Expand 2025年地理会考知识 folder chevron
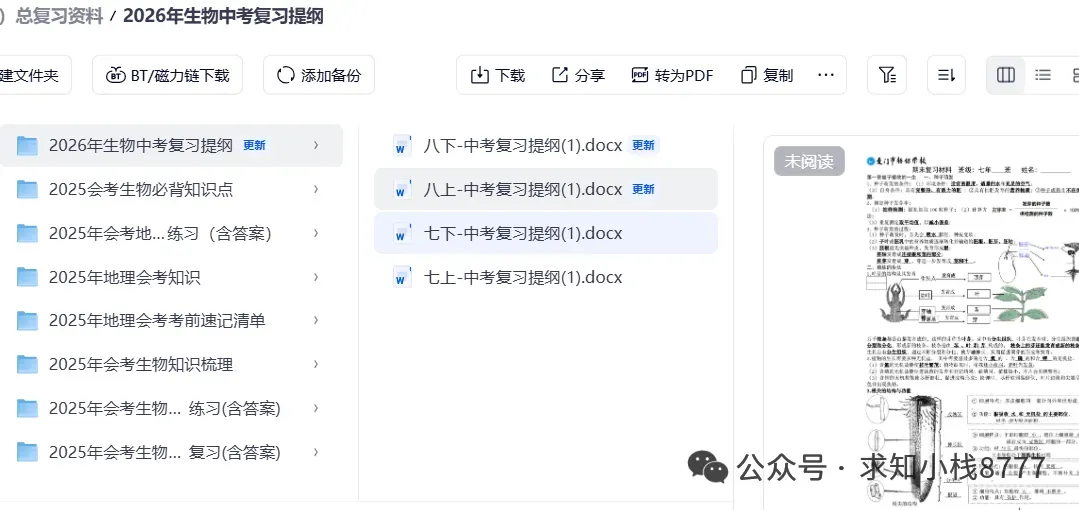The height and width of the screenshot is (510, 1079). tap(316, 277)
